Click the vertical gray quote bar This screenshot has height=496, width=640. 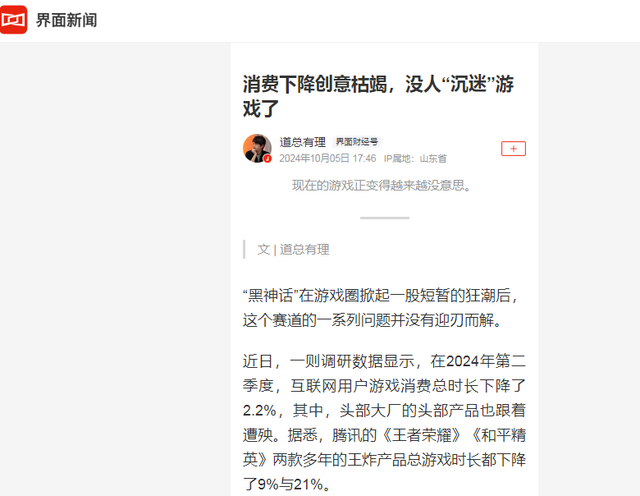(244, 249)
